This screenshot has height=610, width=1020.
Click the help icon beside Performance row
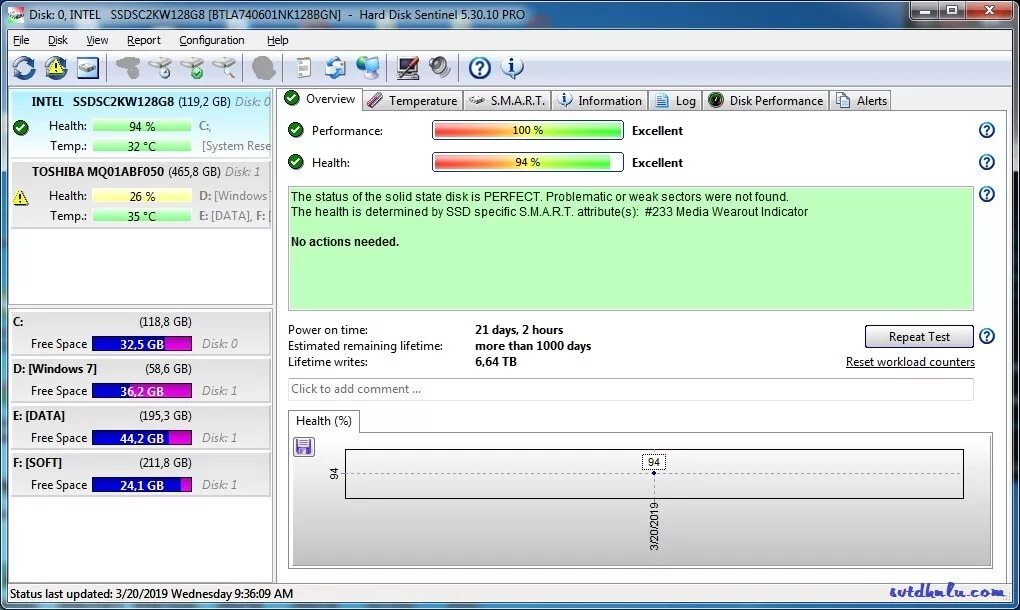pyautogui.click(x=987, y=130)
